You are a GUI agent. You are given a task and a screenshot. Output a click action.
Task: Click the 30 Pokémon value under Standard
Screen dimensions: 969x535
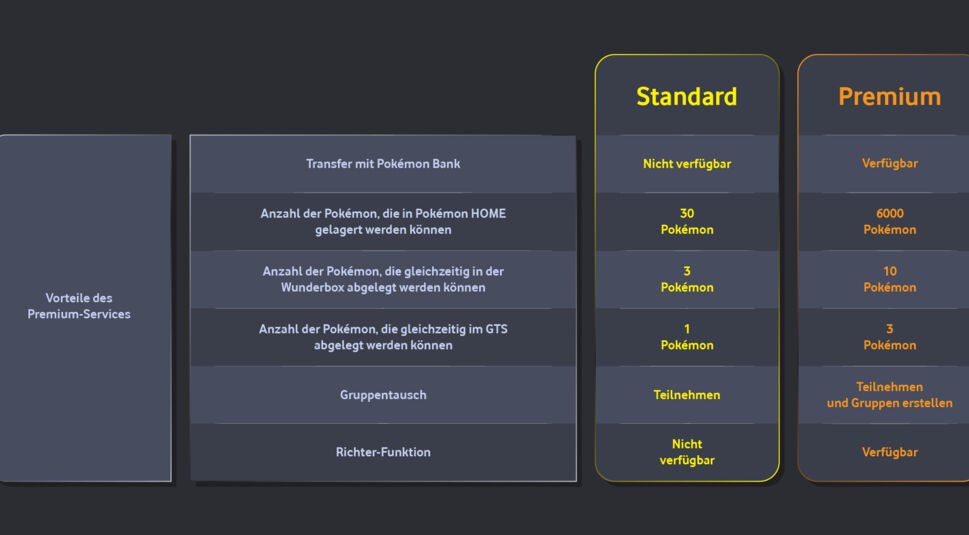pyautogui.click(x=686, y=221)
